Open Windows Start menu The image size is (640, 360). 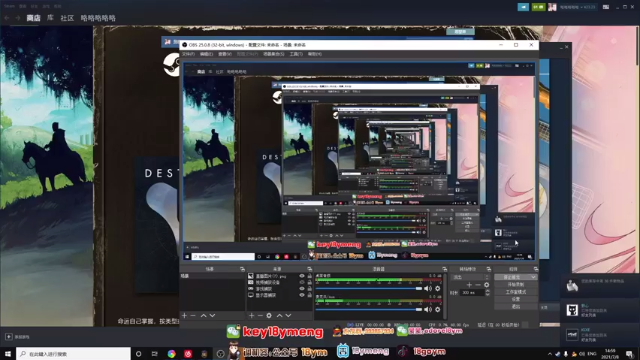pyautogui.click(x=8, y=354)
